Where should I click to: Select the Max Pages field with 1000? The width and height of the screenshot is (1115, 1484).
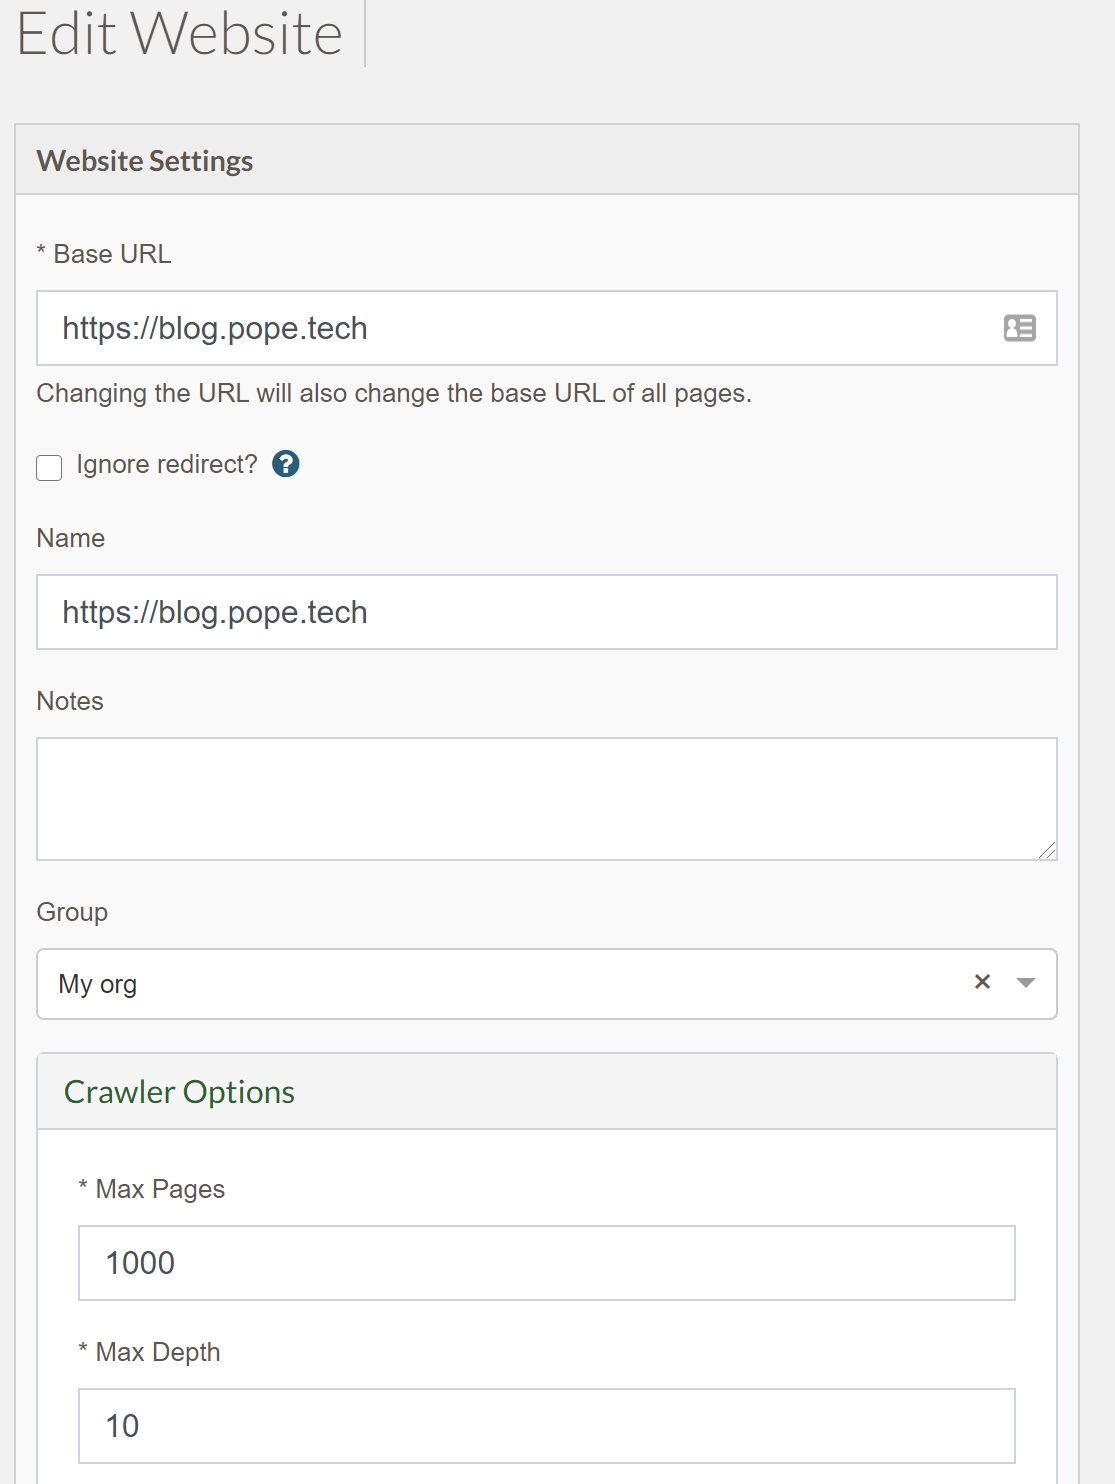(x=547, y=1263)
